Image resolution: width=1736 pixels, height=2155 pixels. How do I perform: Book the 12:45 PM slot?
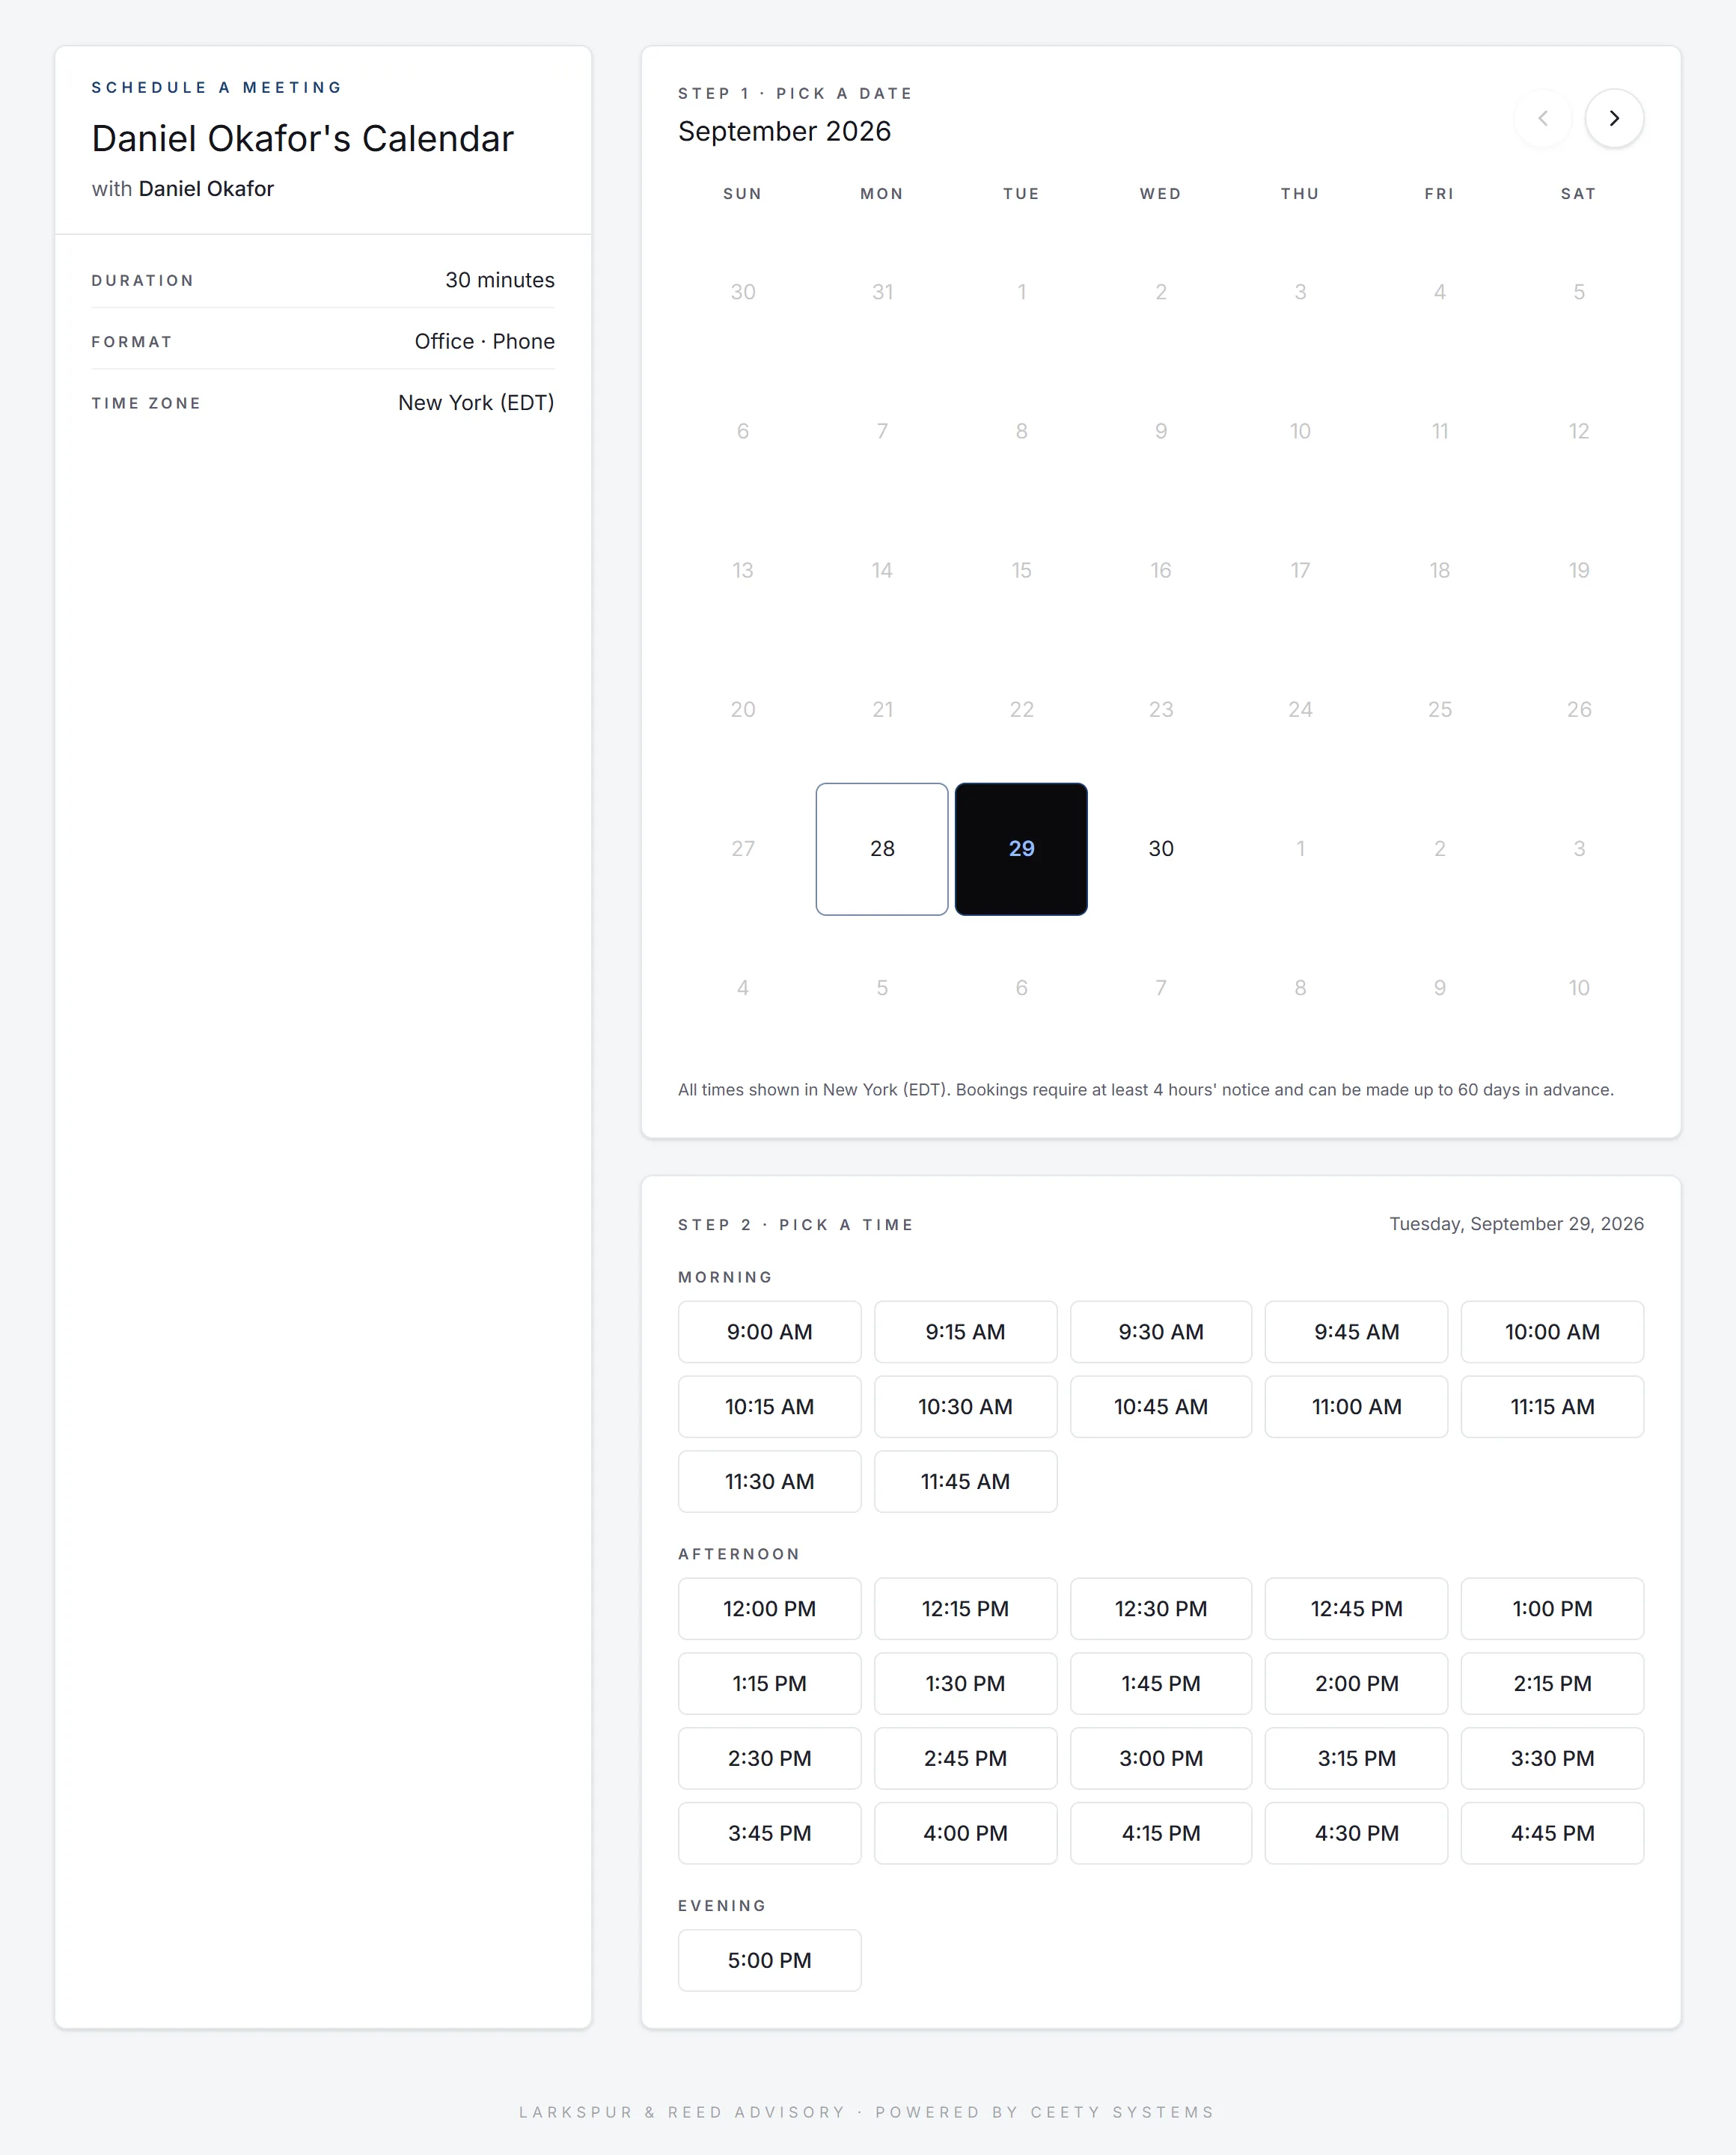click(x=1356, y=1609)
